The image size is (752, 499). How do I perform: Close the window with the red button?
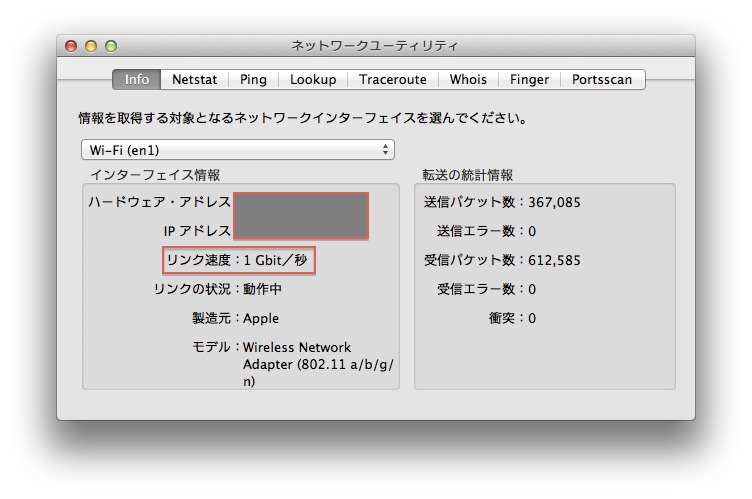pyautogui.click(x=71, y=46)
